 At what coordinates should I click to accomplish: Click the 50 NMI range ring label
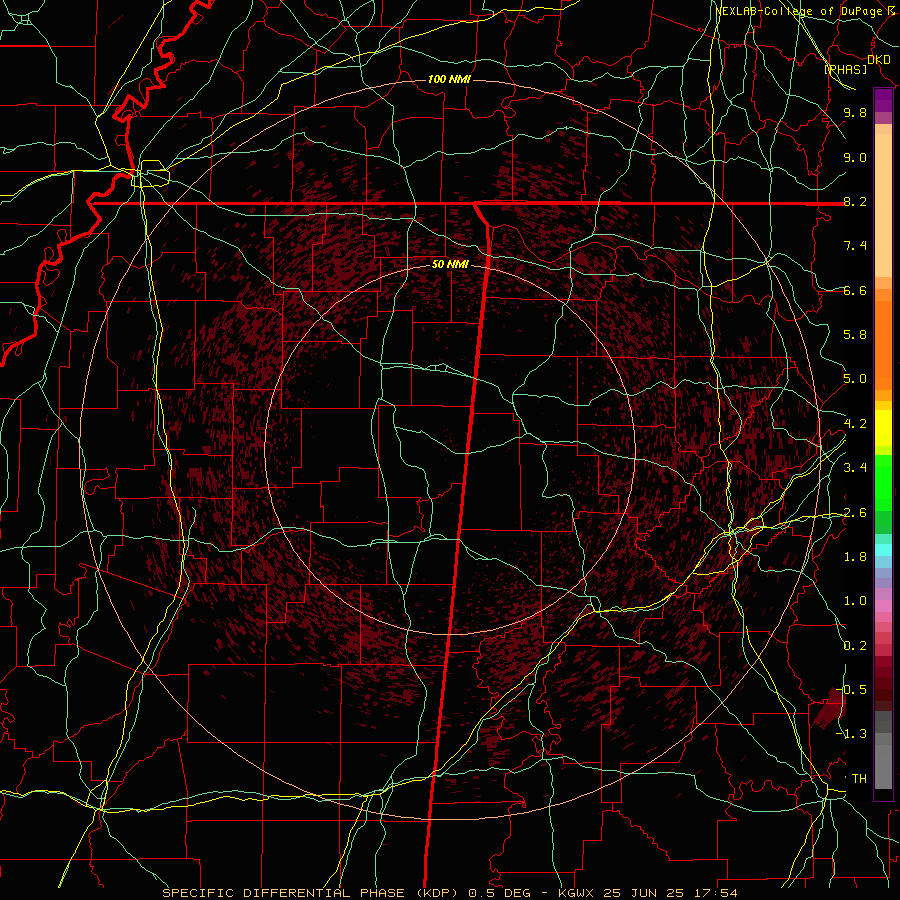pyautogui.click(x=450, y=264)
